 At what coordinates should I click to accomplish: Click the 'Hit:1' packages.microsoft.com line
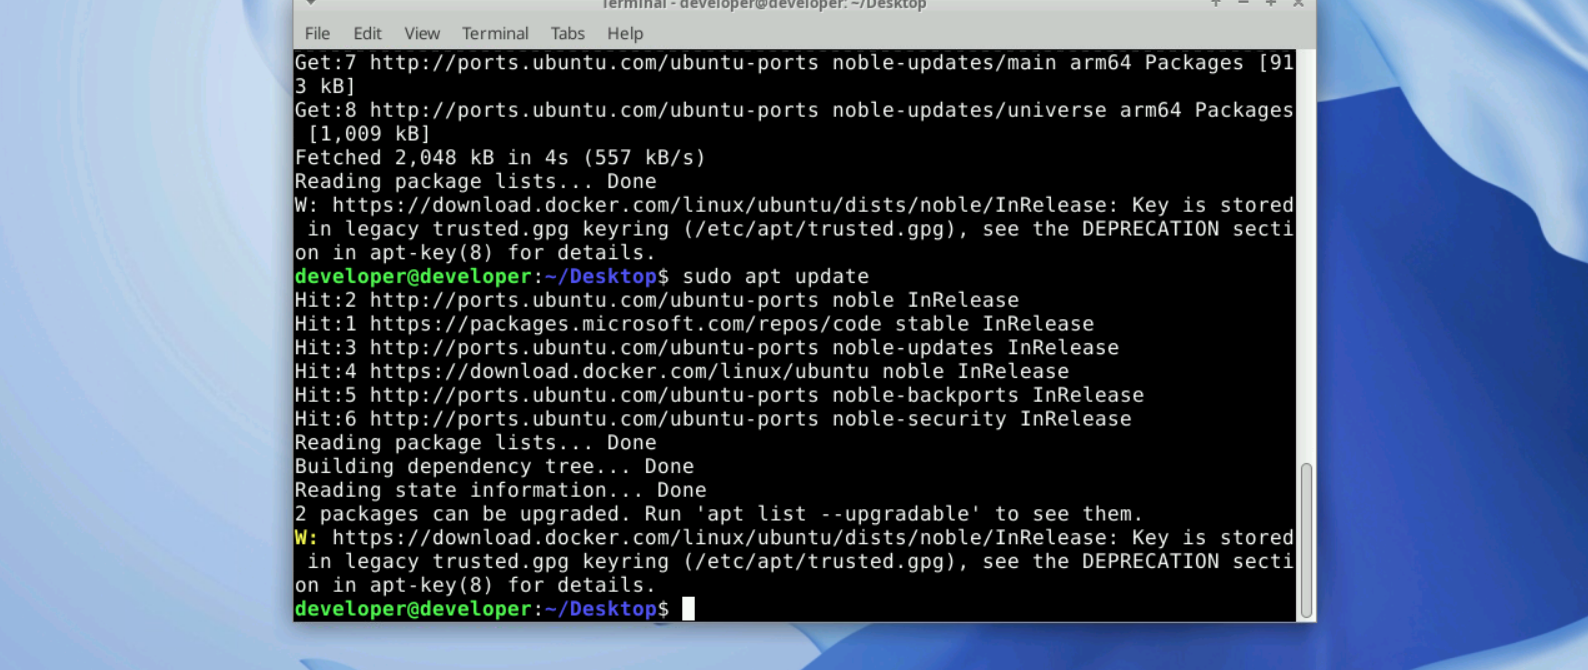pos(694,324)
